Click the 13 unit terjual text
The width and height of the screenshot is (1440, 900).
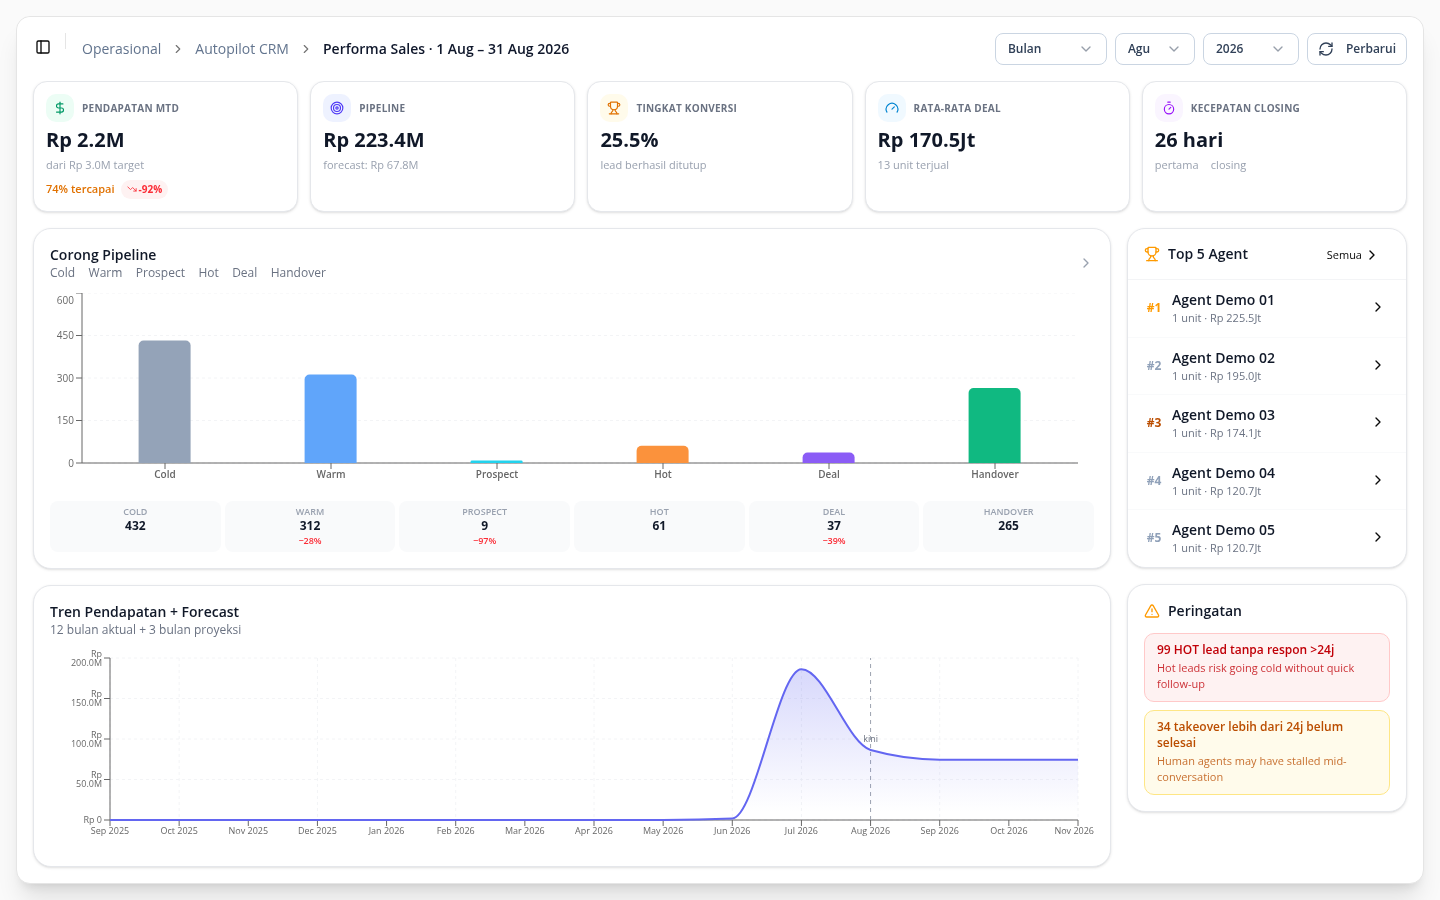click(x=913, y=165)
